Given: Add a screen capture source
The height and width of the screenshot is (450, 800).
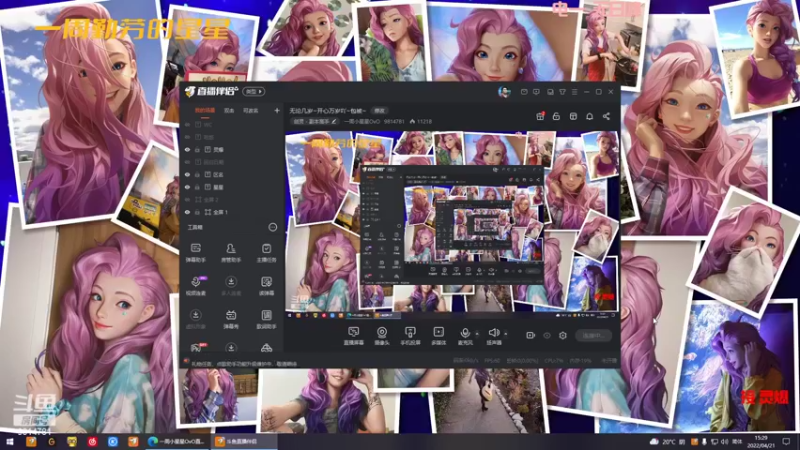Looking at the screenshot, I should 354,336.
